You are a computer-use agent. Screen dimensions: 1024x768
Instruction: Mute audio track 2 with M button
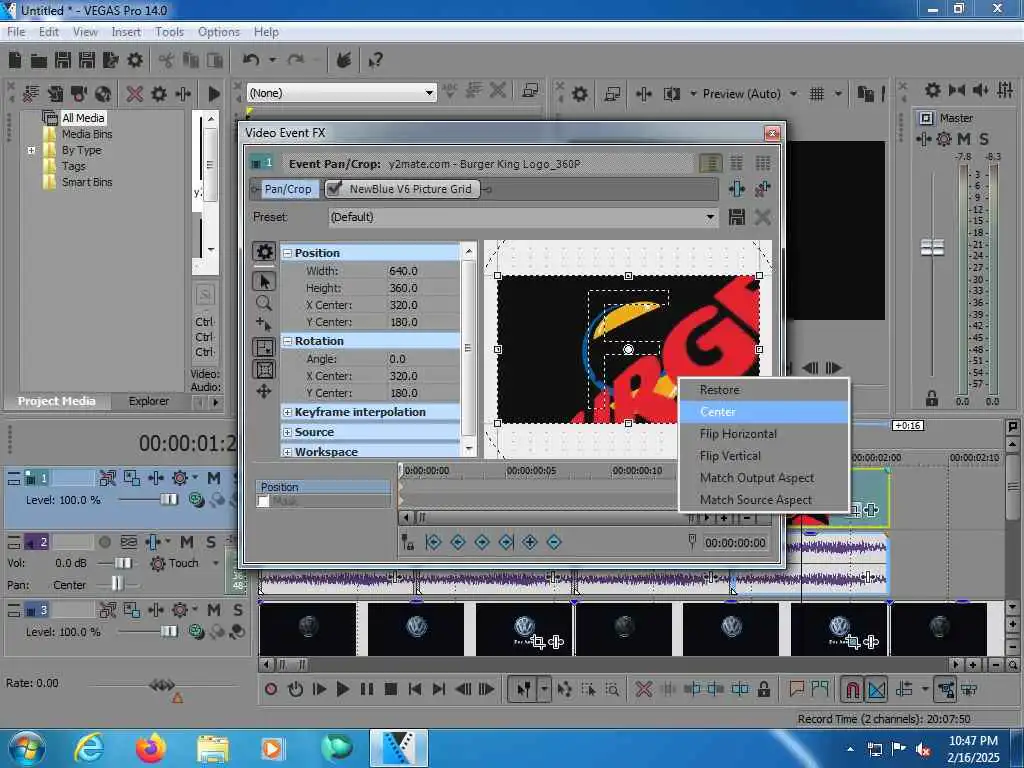tap(187, 541)
